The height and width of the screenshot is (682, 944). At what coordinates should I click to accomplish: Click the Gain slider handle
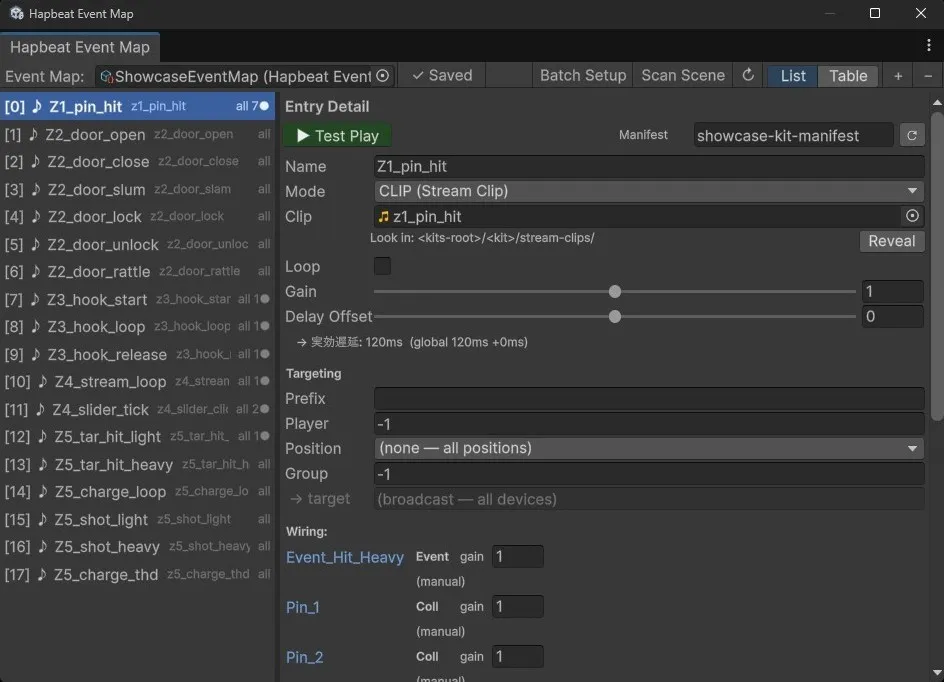615,292
